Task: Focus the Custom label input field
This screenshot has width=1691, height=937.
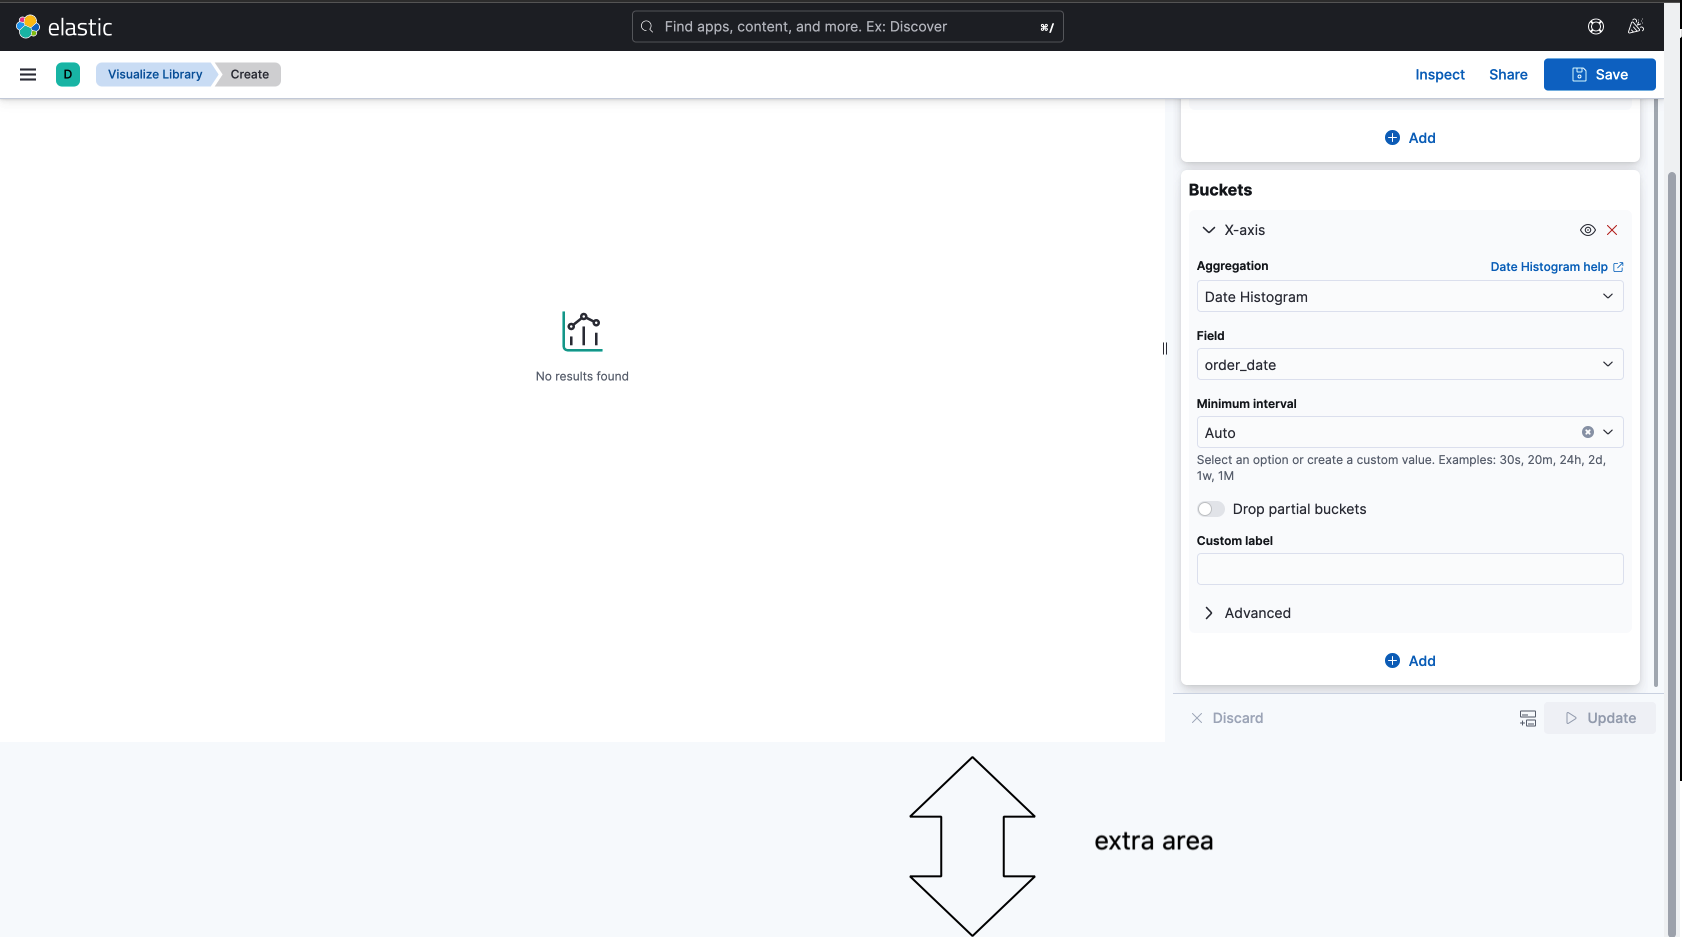Action: click(x=1410, y=569)
